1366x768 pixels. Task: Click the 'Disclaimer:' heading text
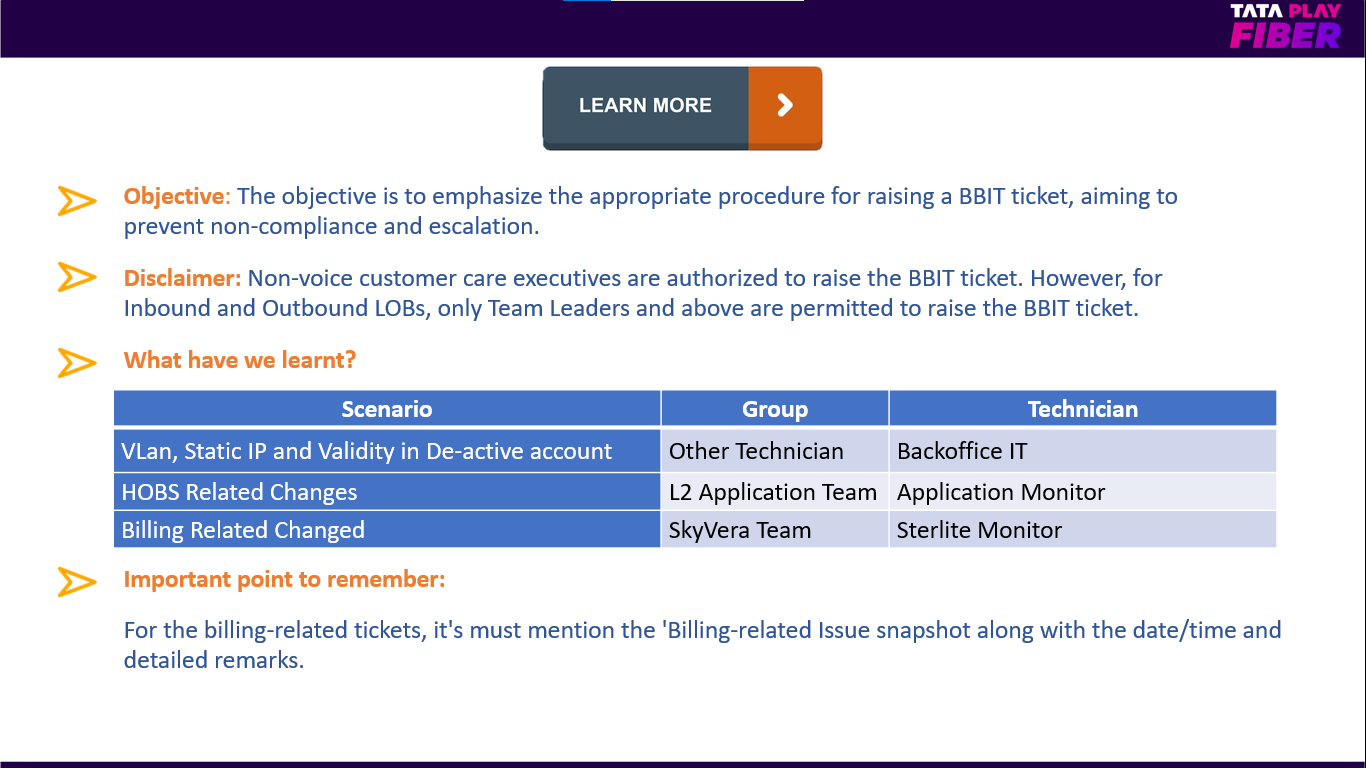pos(183,278)
